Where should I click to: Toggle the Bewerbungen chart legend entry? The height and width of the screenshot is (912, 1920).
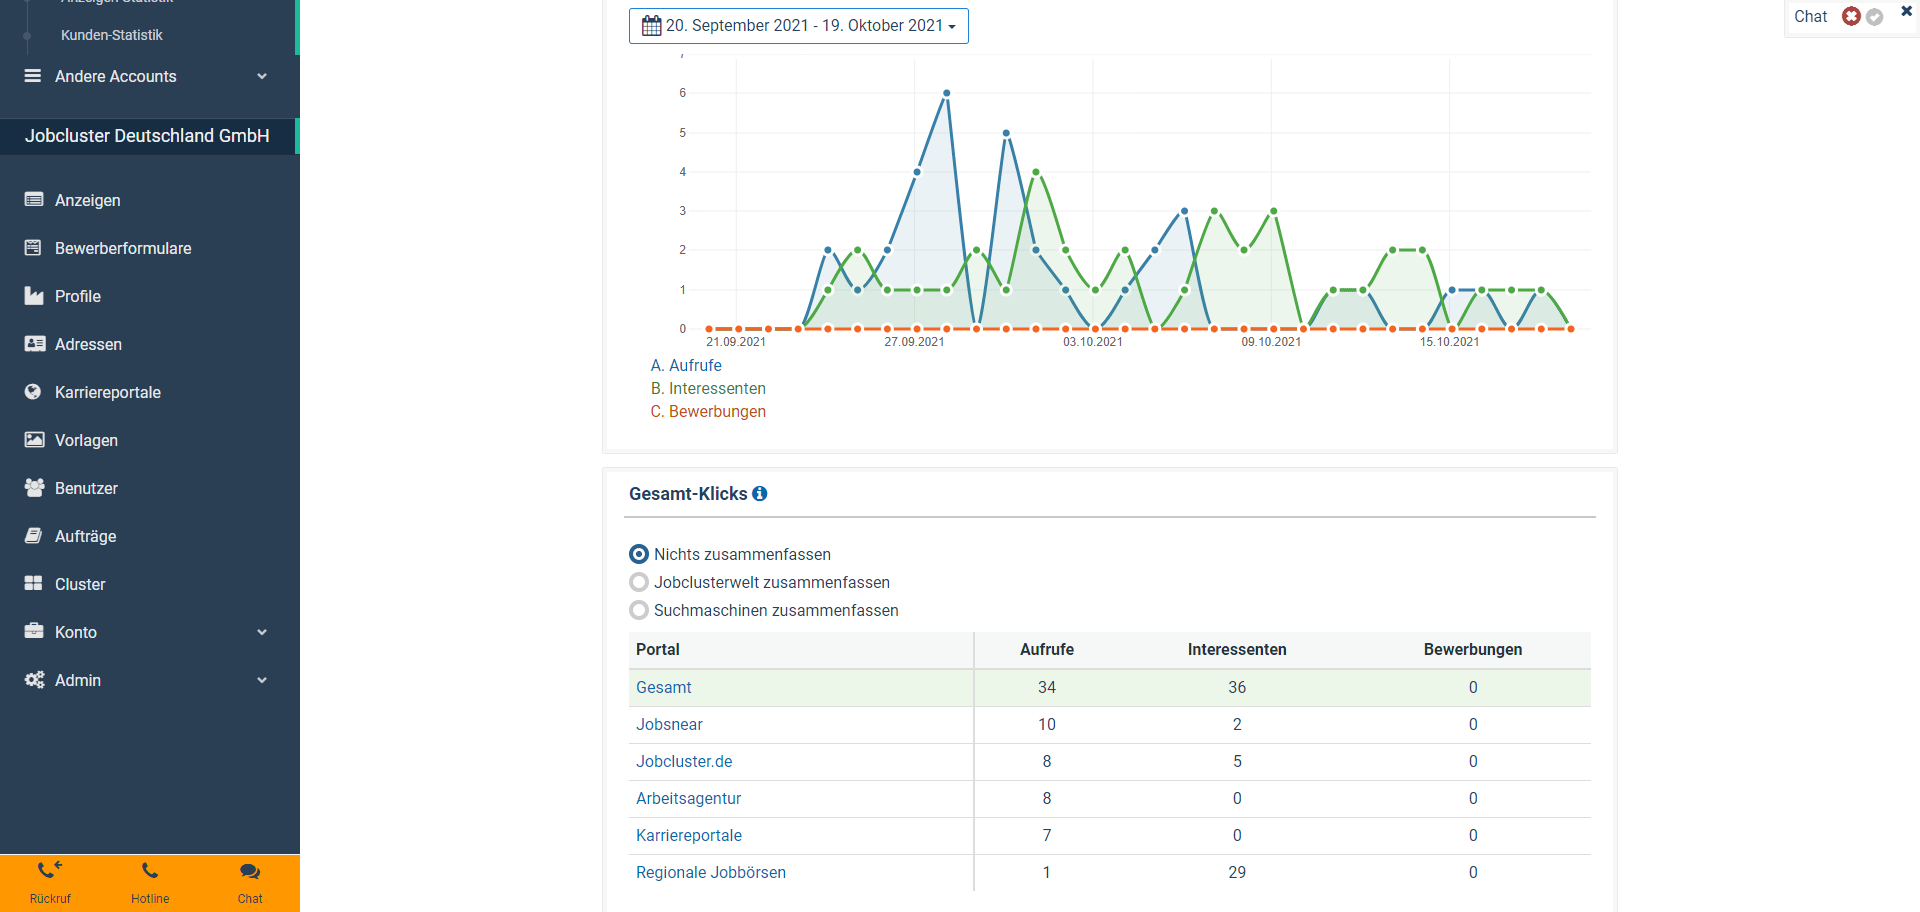[x=708, y=412]
